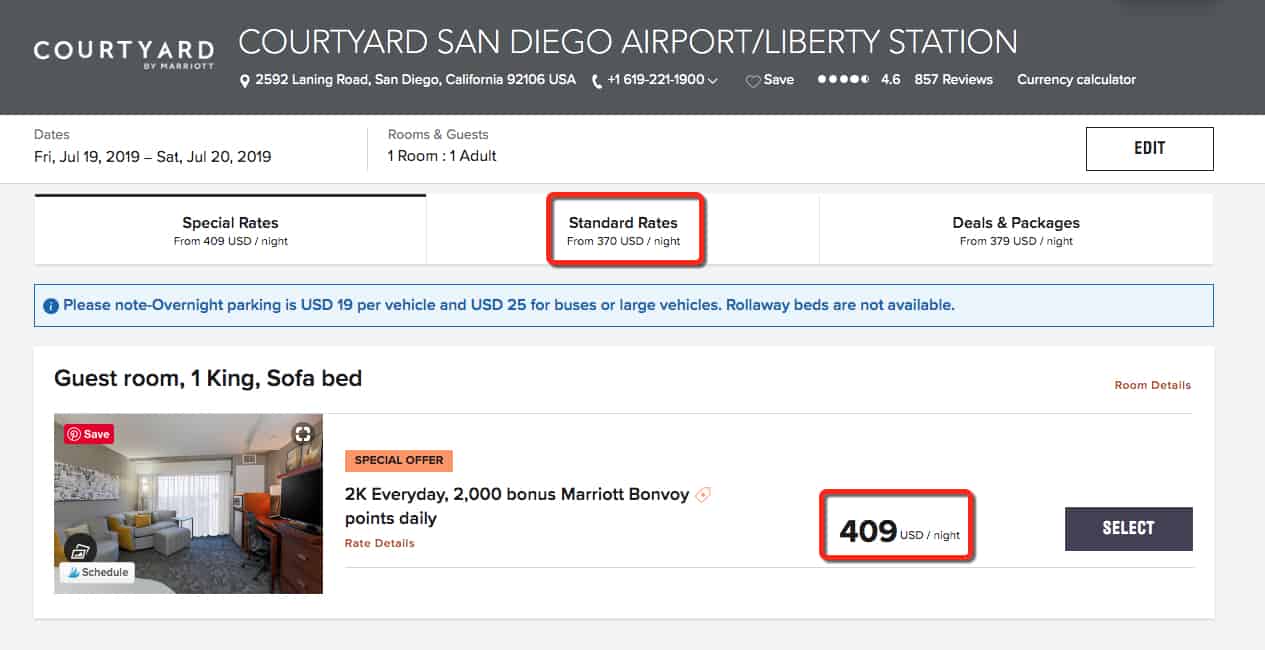Select the Special Rates tab

tap(230, 230)
